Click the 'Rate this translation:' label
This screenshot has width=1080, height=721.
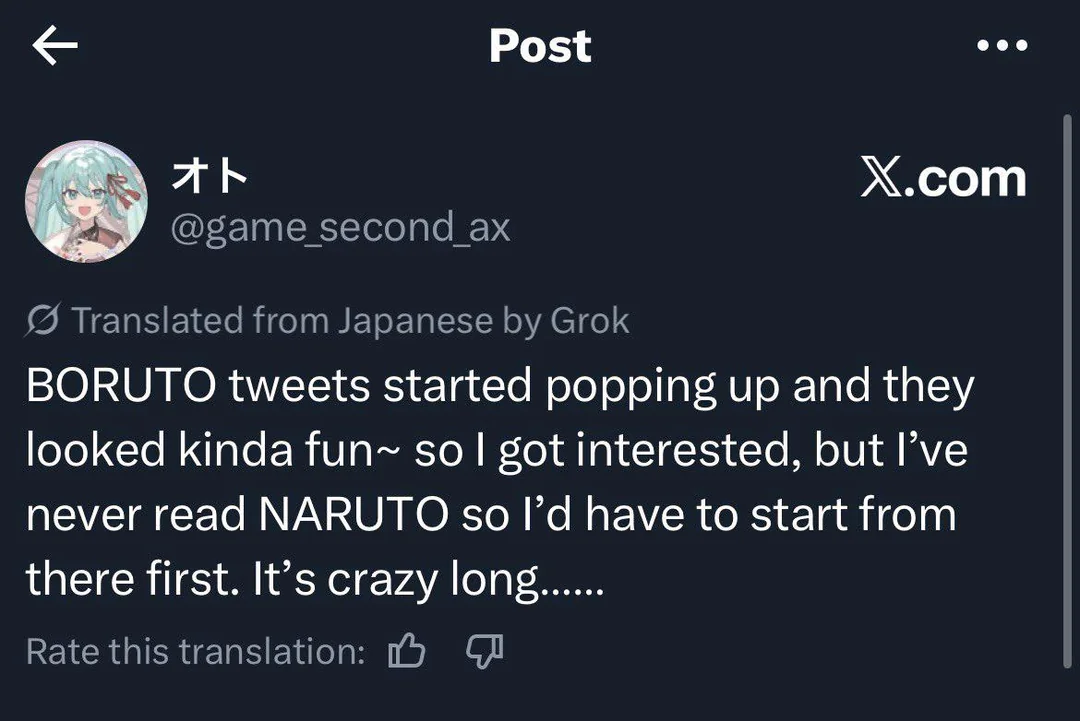(196, 652)
